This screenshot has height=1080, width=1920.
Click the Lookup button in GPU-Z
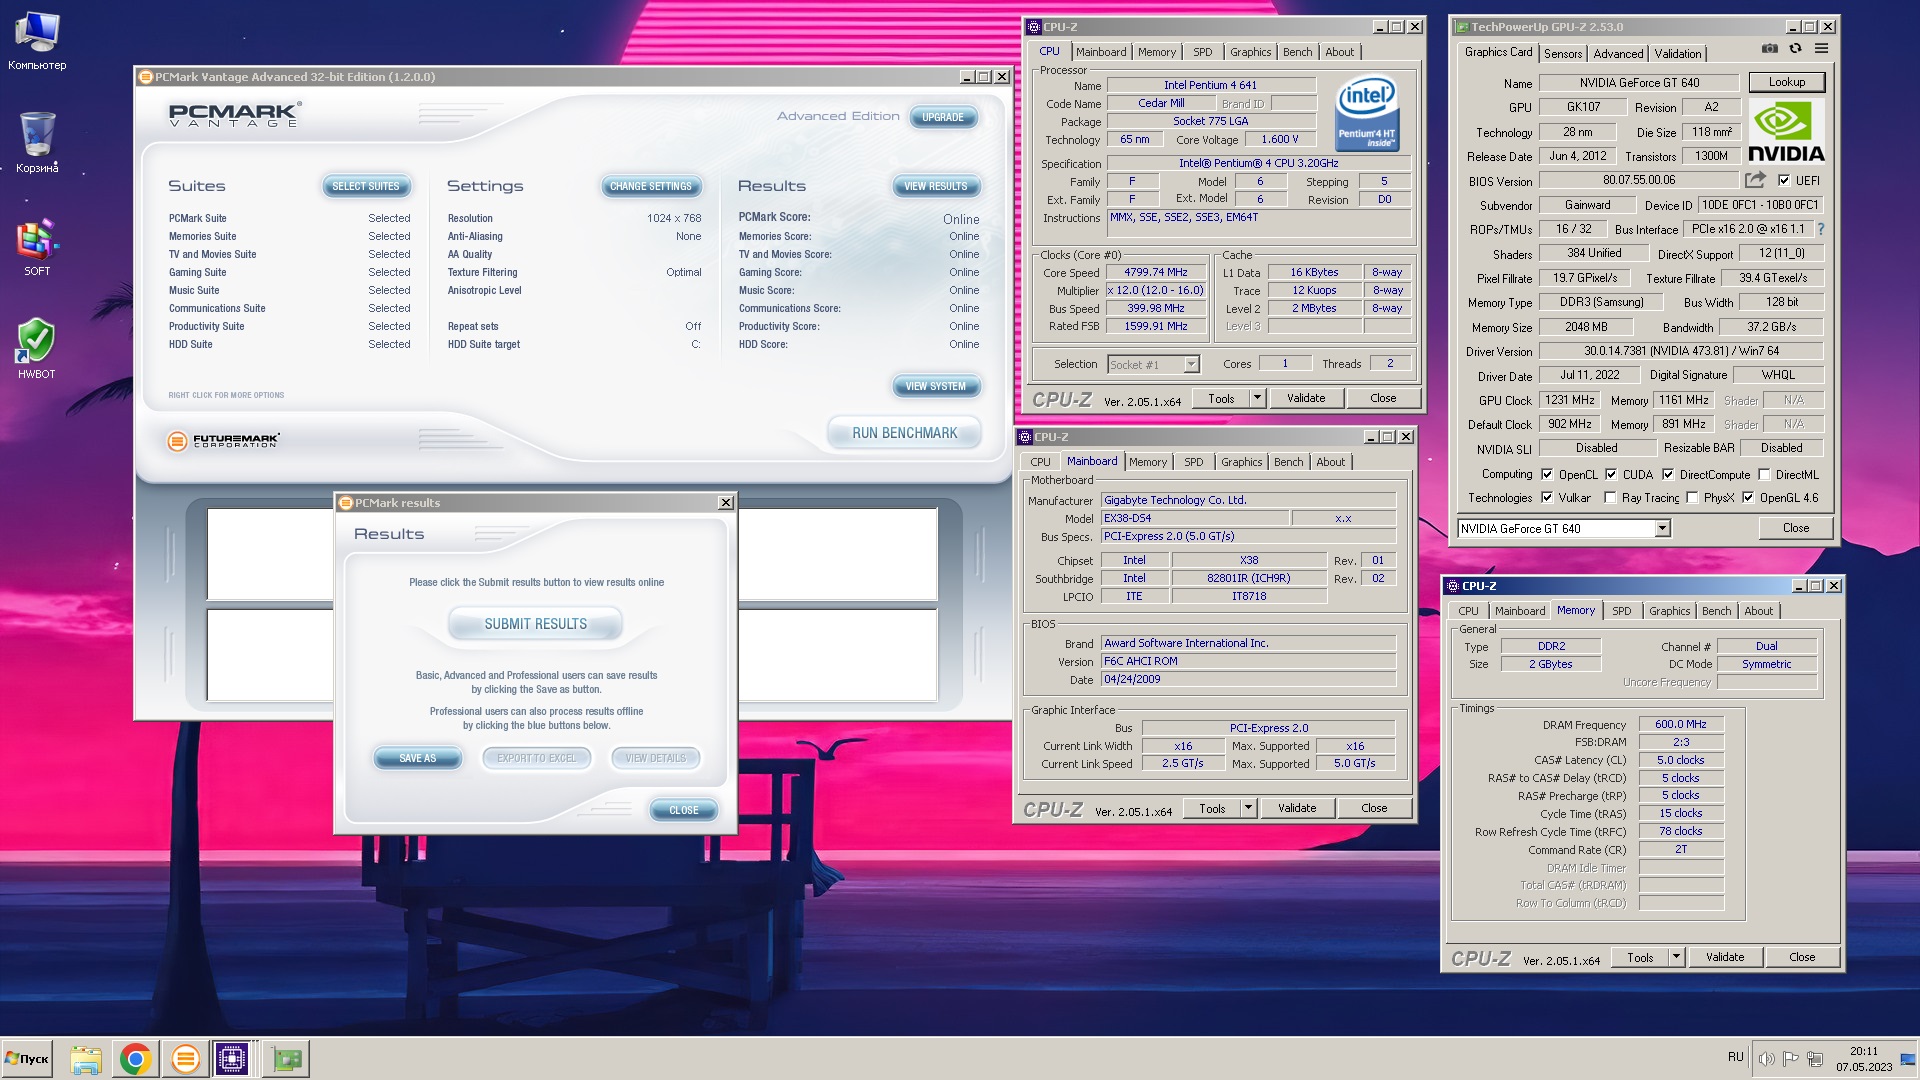click(x=1786, y=82)
